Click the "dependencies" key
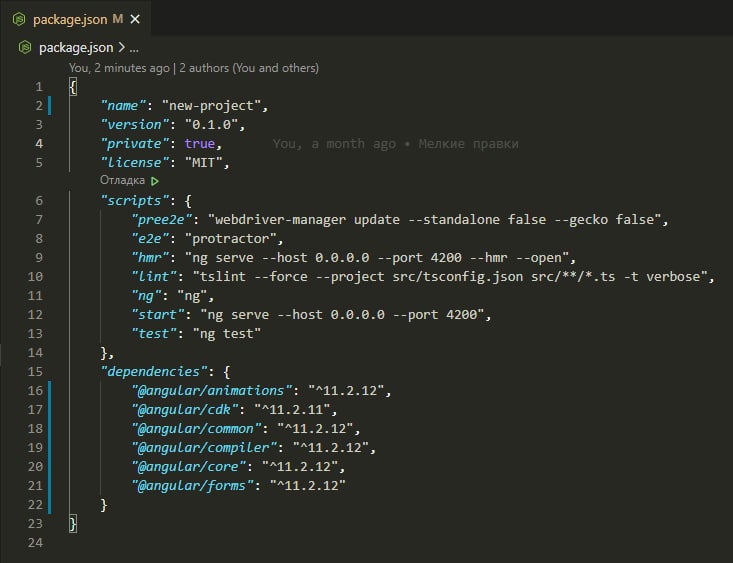 (154, 372)
